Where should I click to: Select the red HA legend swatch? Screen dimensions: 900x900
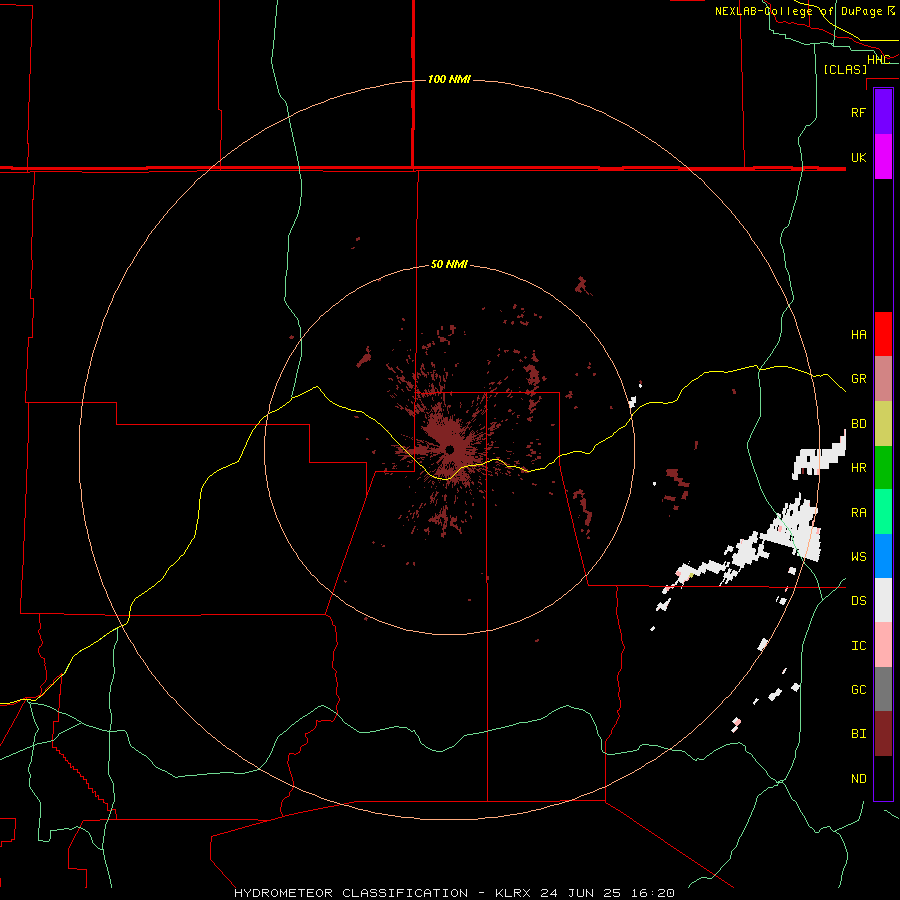[883, 334]
